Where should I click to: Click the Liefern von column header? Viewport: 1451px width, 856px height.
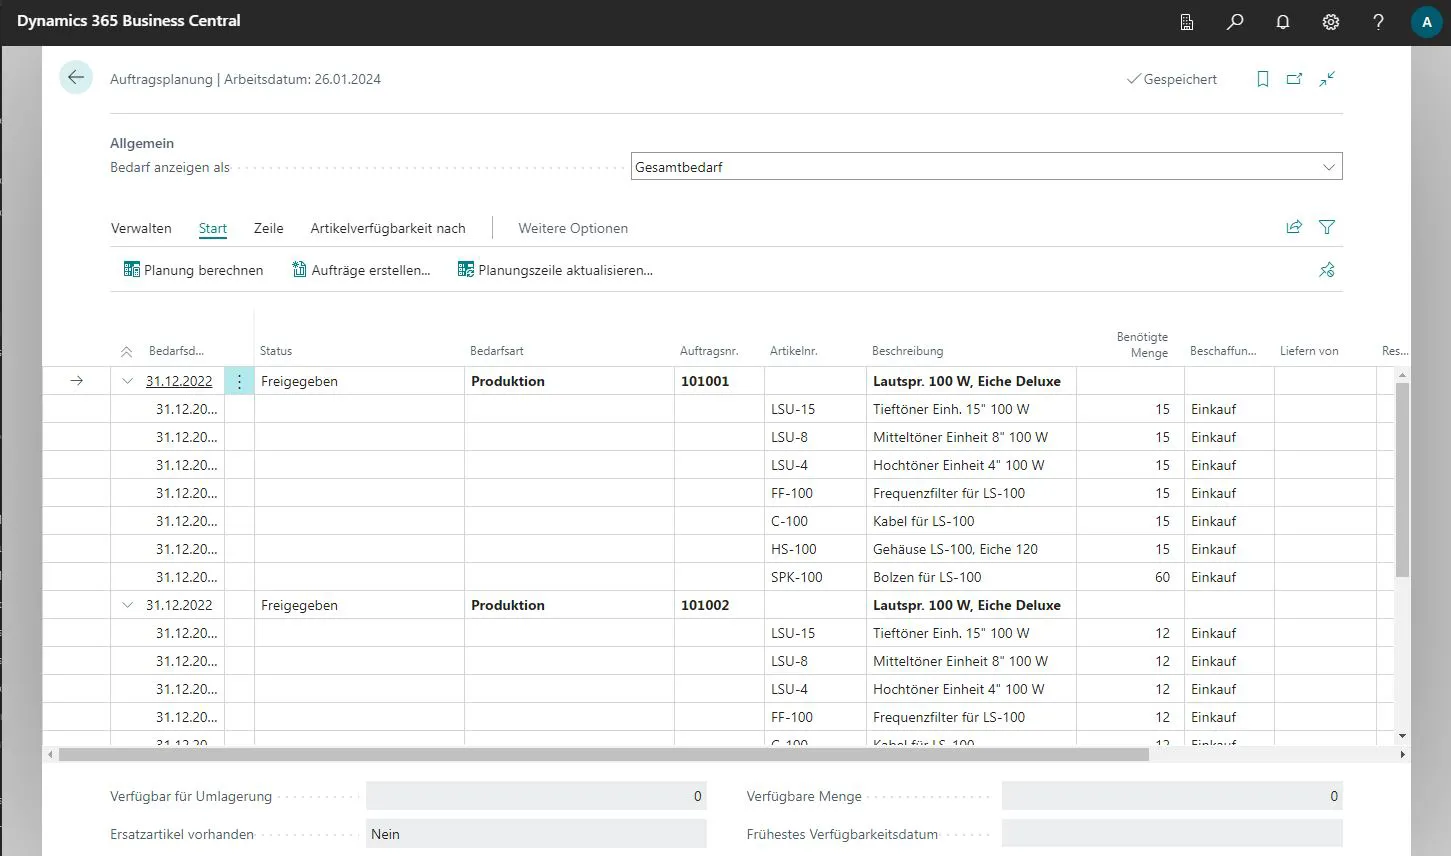1309,351
